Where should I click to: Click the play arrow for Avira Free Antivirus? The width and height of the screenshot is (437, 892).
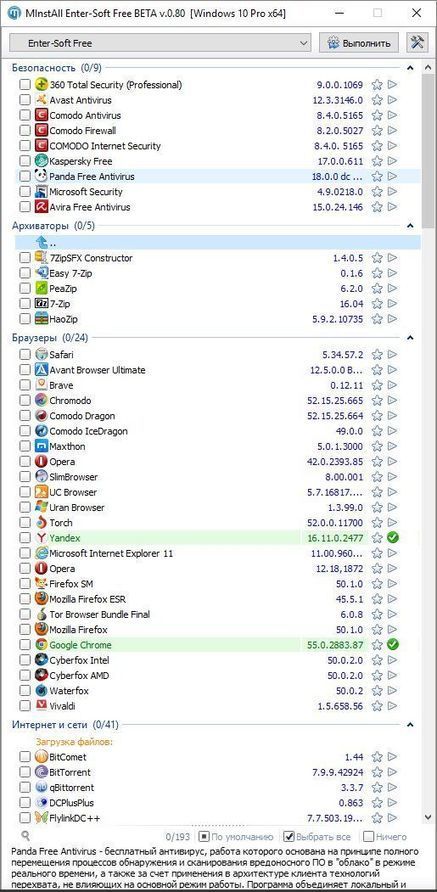point(393,207)
